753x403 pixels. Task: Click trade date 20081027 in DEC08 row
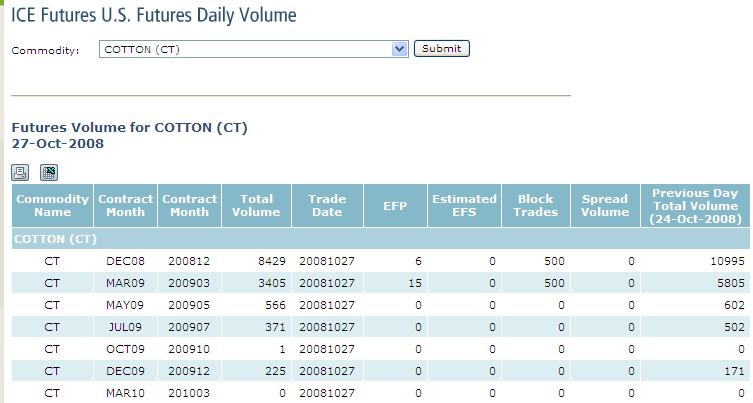coord(327,261)
